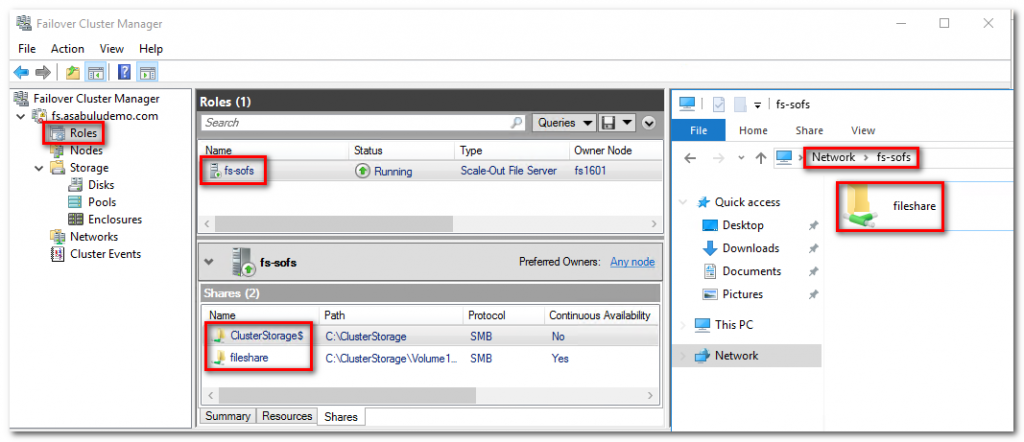Click the fs-sofs server icon in details header
Screen dimensions: 1024x442
(x=243, y=262)
